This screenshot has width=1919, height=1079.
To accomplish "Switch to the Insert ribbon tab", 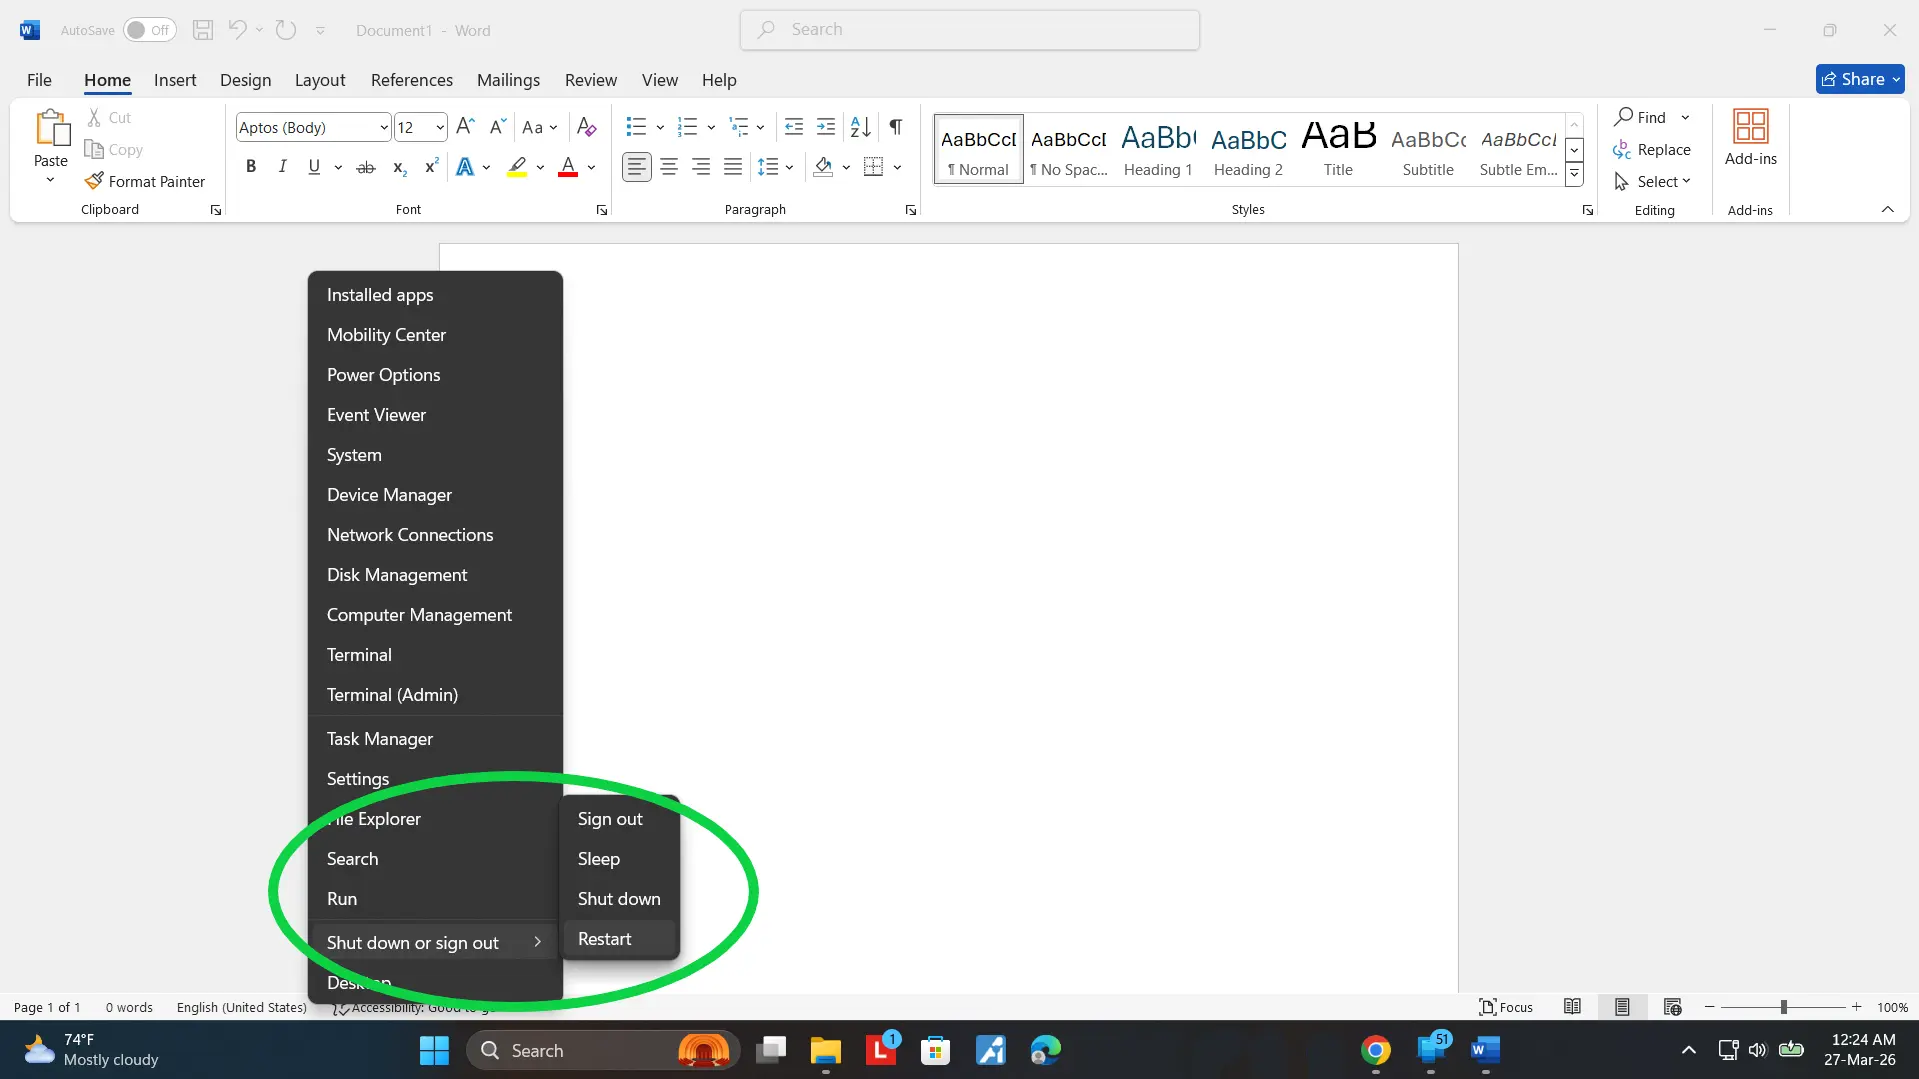I will coord(175,80).
